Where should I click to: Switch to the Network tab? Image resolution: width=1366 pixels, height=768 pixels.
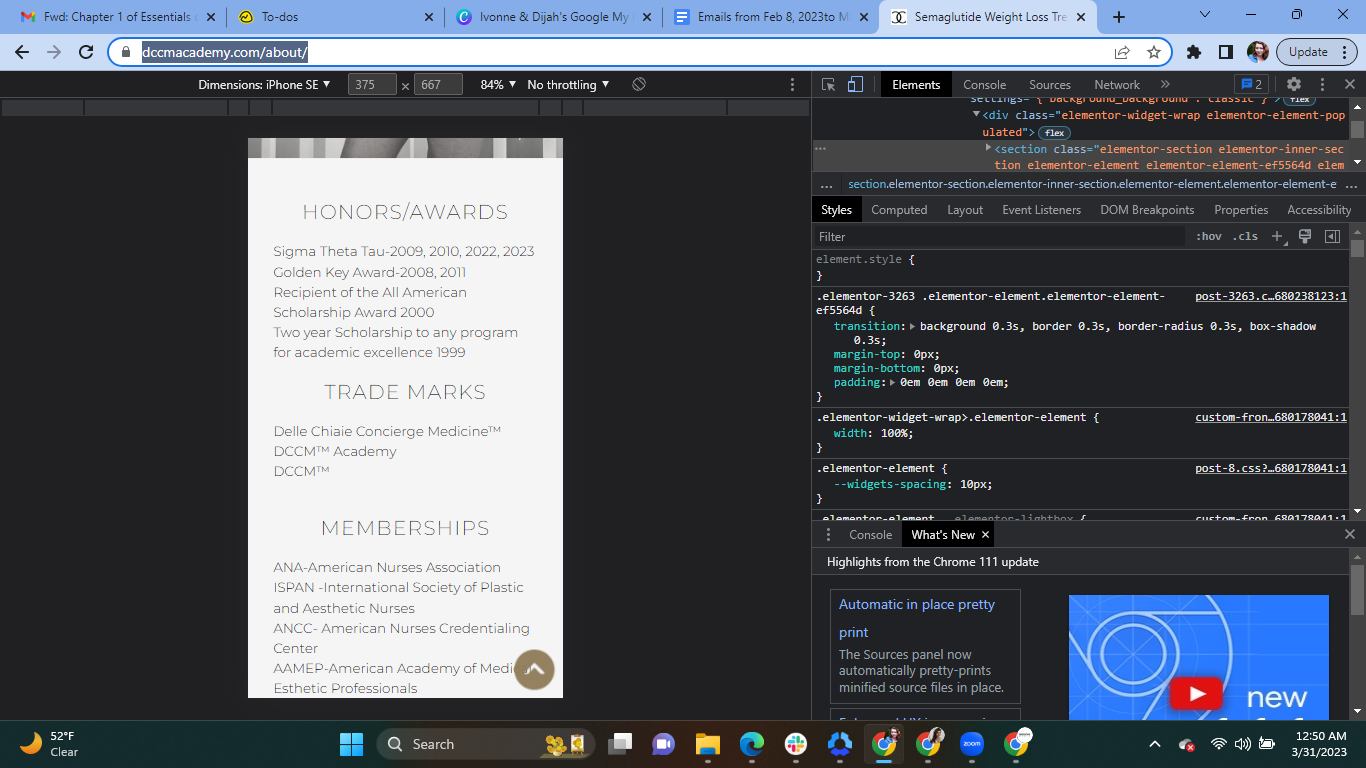1116,85
